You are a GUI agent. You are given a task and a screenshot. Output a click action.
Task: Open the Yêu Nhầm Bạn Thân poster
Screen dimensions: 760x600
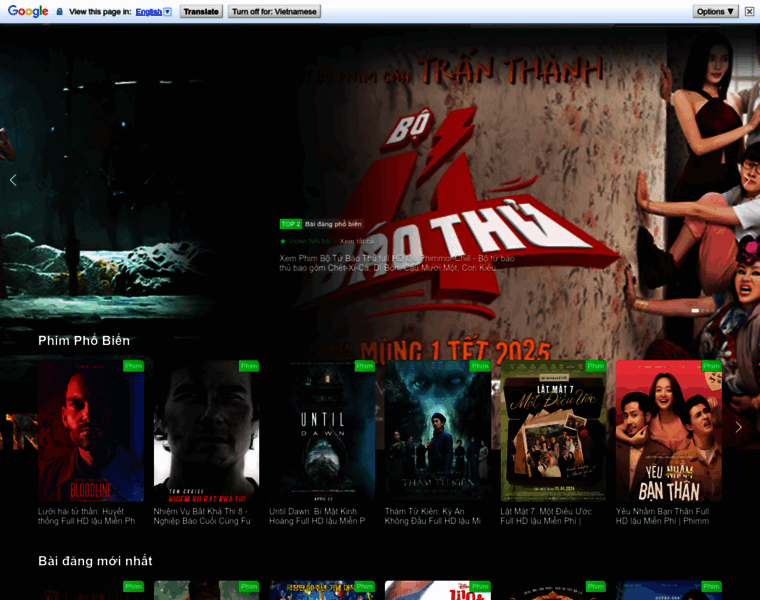tap(668, 430)
